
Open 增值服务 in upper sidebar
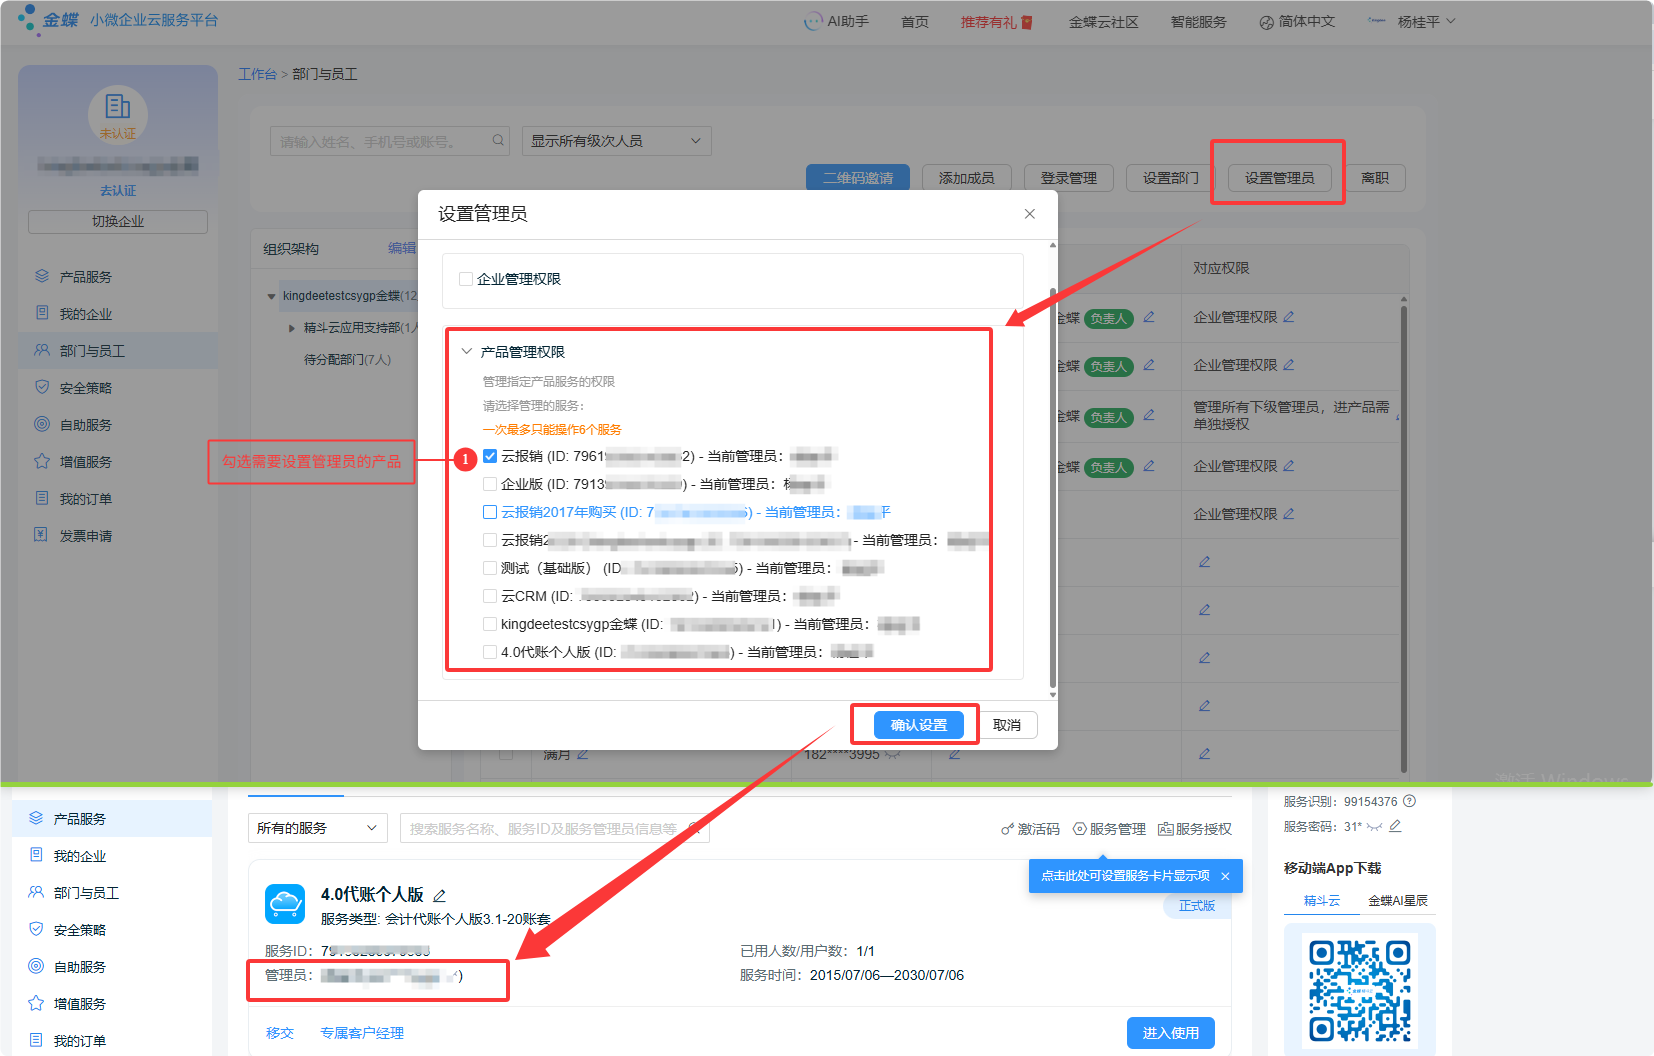[85, 462]
